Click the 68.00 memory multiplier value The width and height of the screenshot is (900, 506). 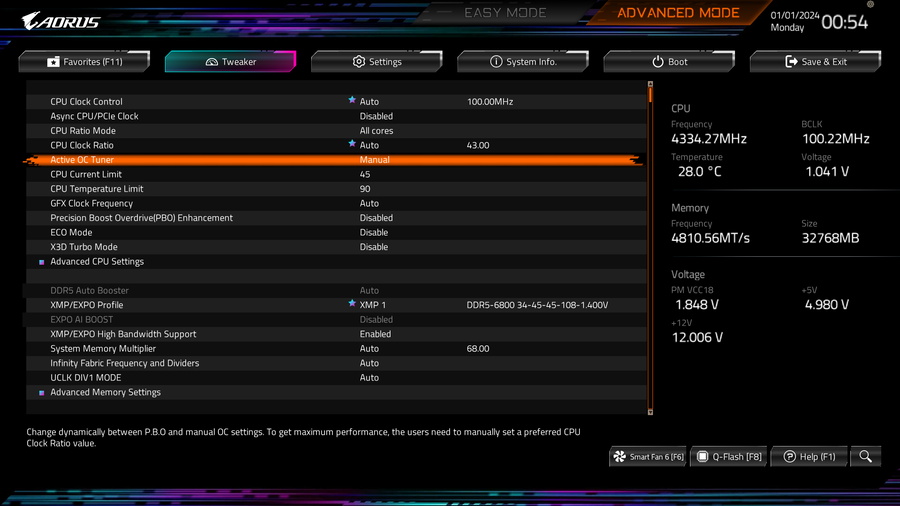pos(478,349)
